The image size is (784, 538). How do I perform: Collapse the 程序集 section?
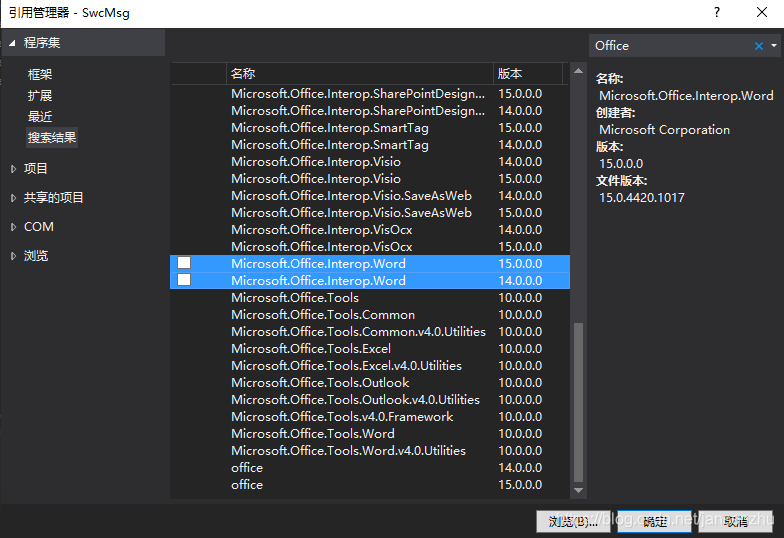[12, 43]
